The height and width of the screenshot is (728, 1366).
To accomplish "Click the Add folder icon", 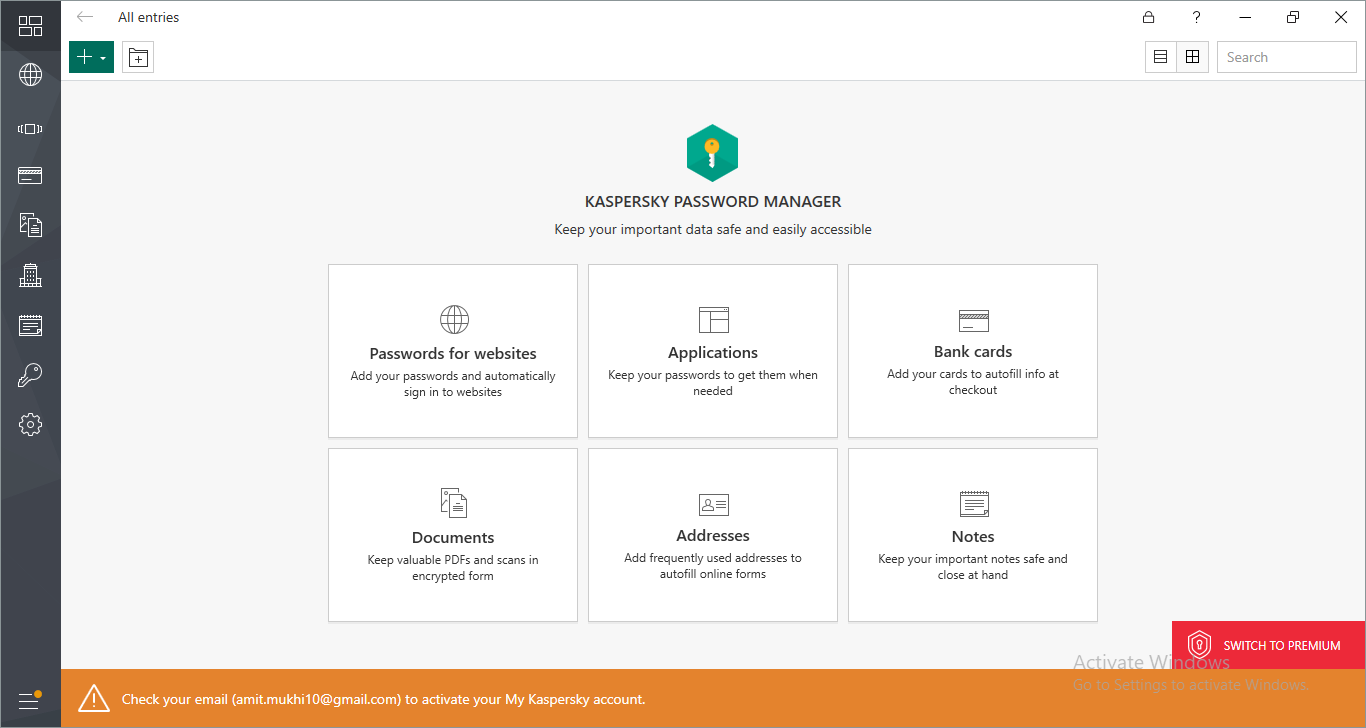I will click(138, 57).
